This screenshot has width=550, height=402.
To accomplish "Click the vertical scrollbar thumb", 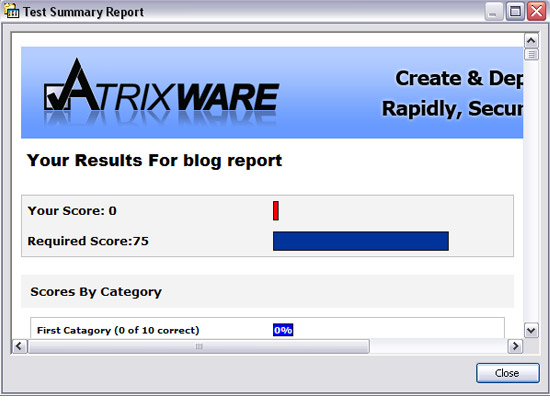I will pyautogui.click(x=531, y=54).
